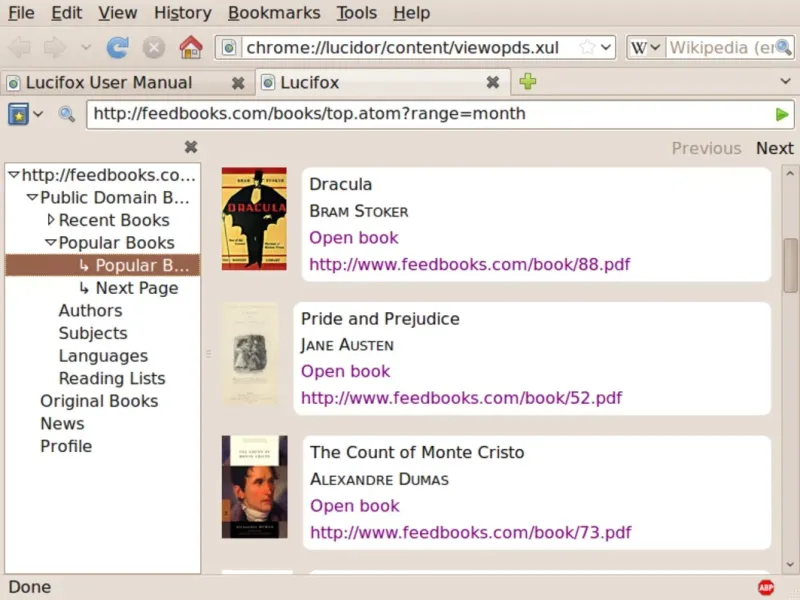Image resolution: width=800 pixels, height=600 pixels.
Task: Select Languages in catalog tree
Action: tap(103, 356)
